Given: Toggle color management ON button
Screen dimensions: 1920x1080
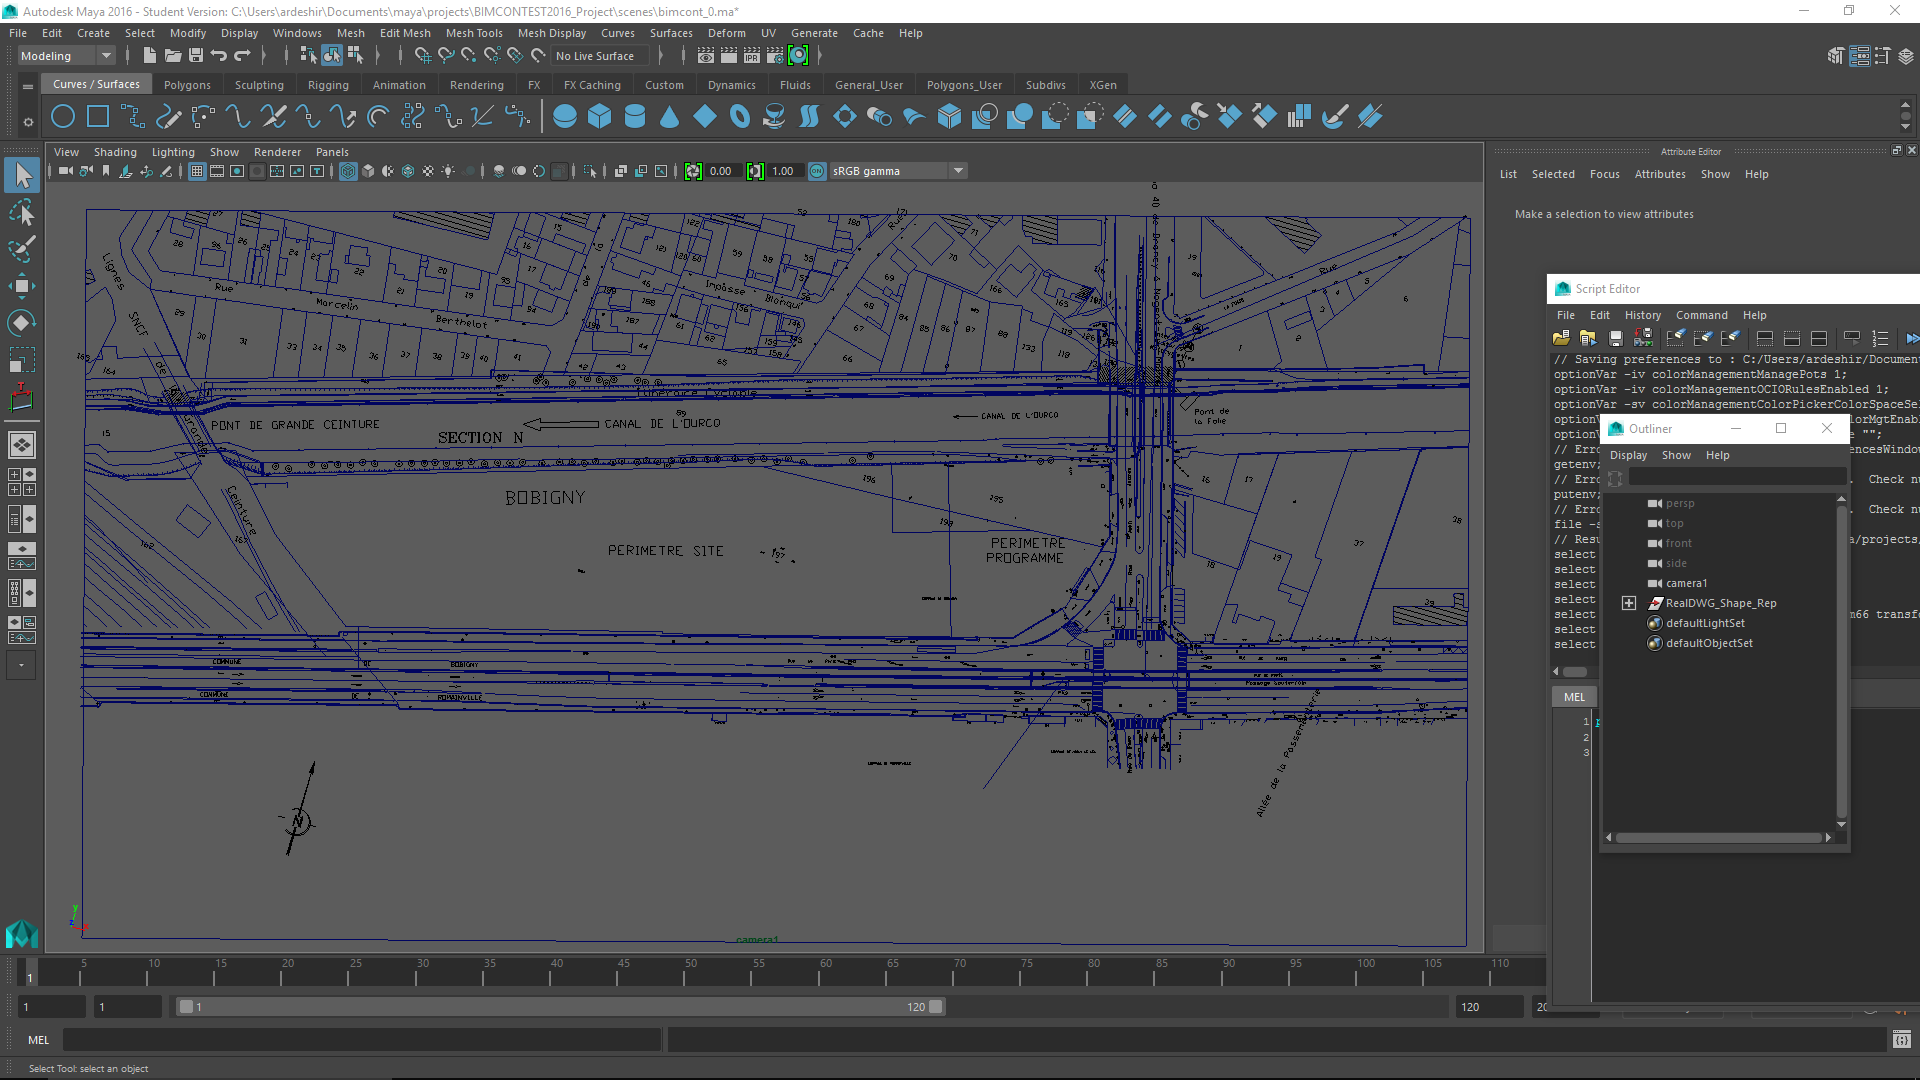Looking at the screenshot, I should click(817, 171).
